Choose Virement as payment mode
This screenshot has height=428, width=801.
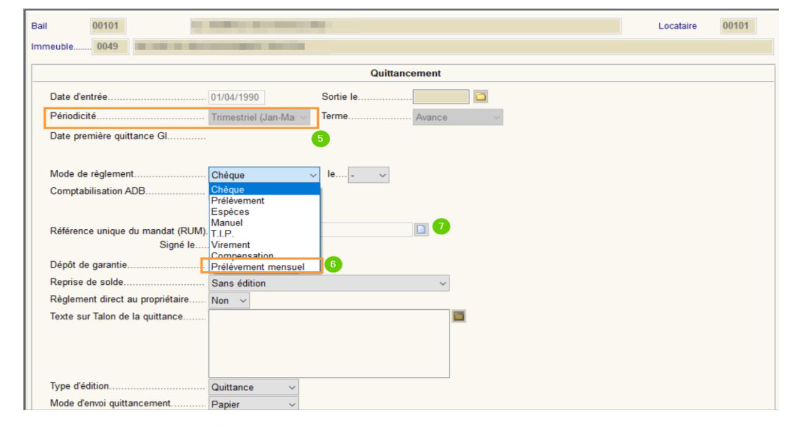tap(231, 245)
